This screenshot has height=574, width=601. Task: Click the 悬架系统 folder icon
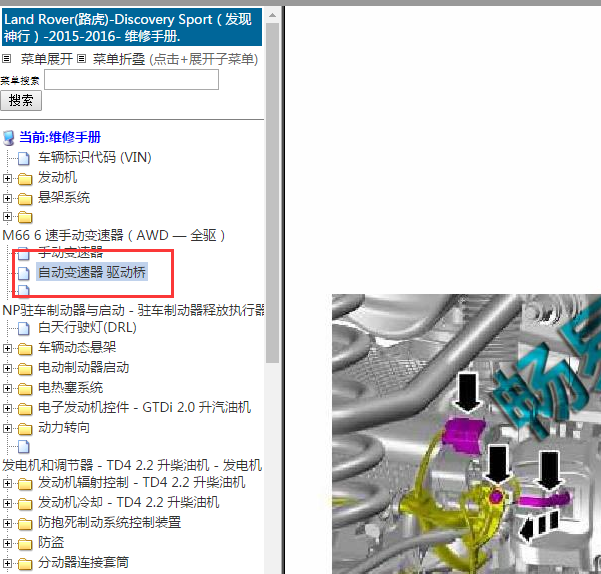click(25, 198)
